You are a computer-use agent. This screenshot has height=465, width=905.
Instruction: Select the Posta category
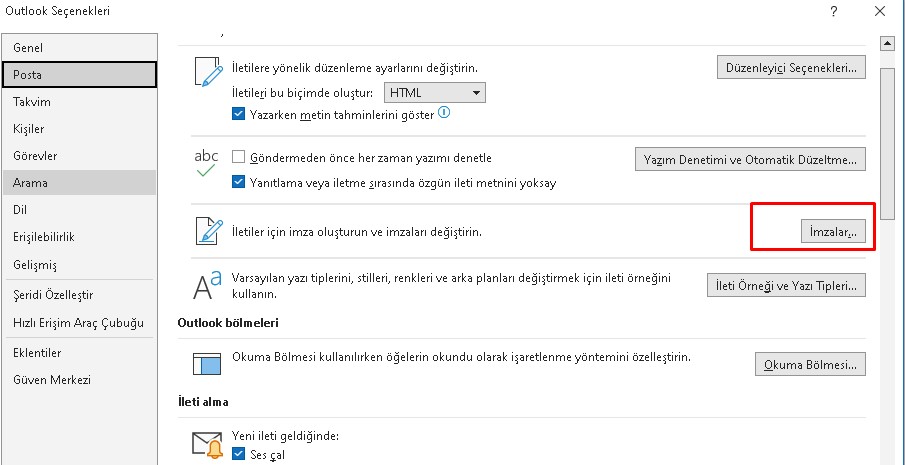(79, 74)
